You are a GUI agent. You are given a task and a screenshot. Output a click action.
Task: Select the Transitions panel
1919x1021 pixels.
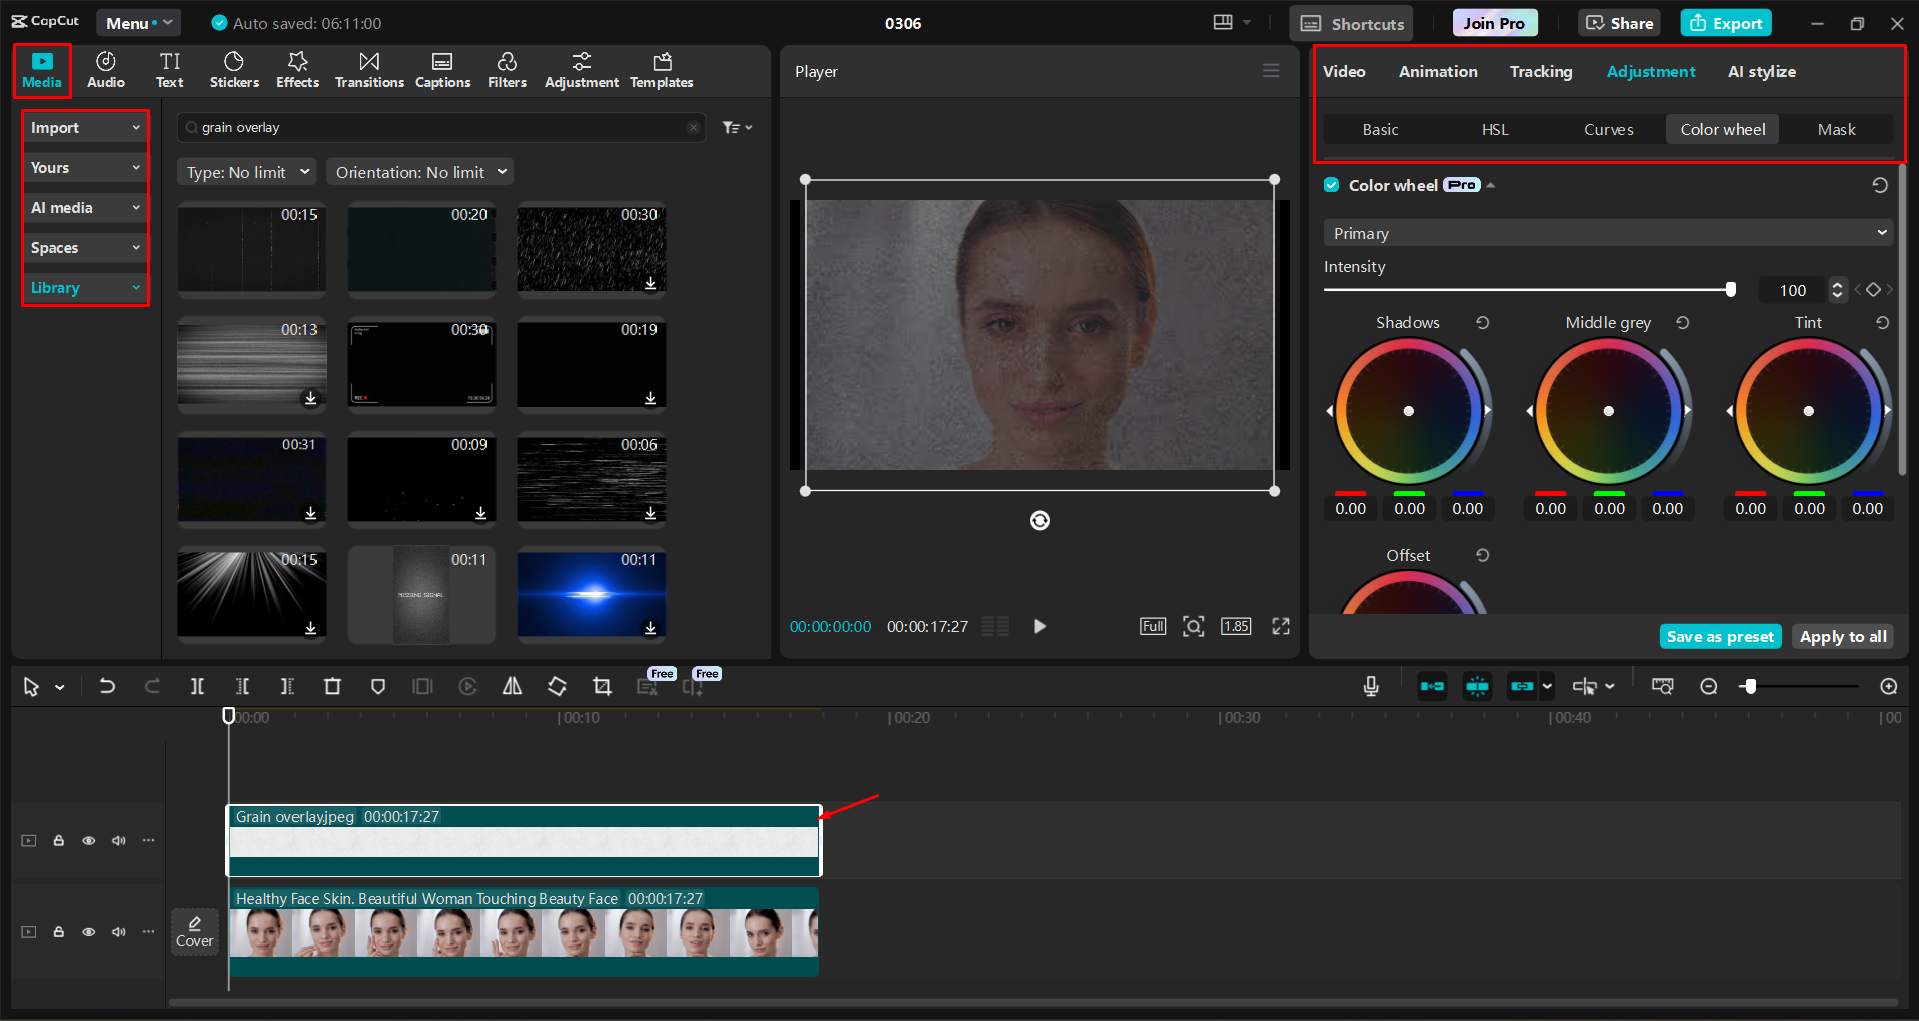[368, 69]
